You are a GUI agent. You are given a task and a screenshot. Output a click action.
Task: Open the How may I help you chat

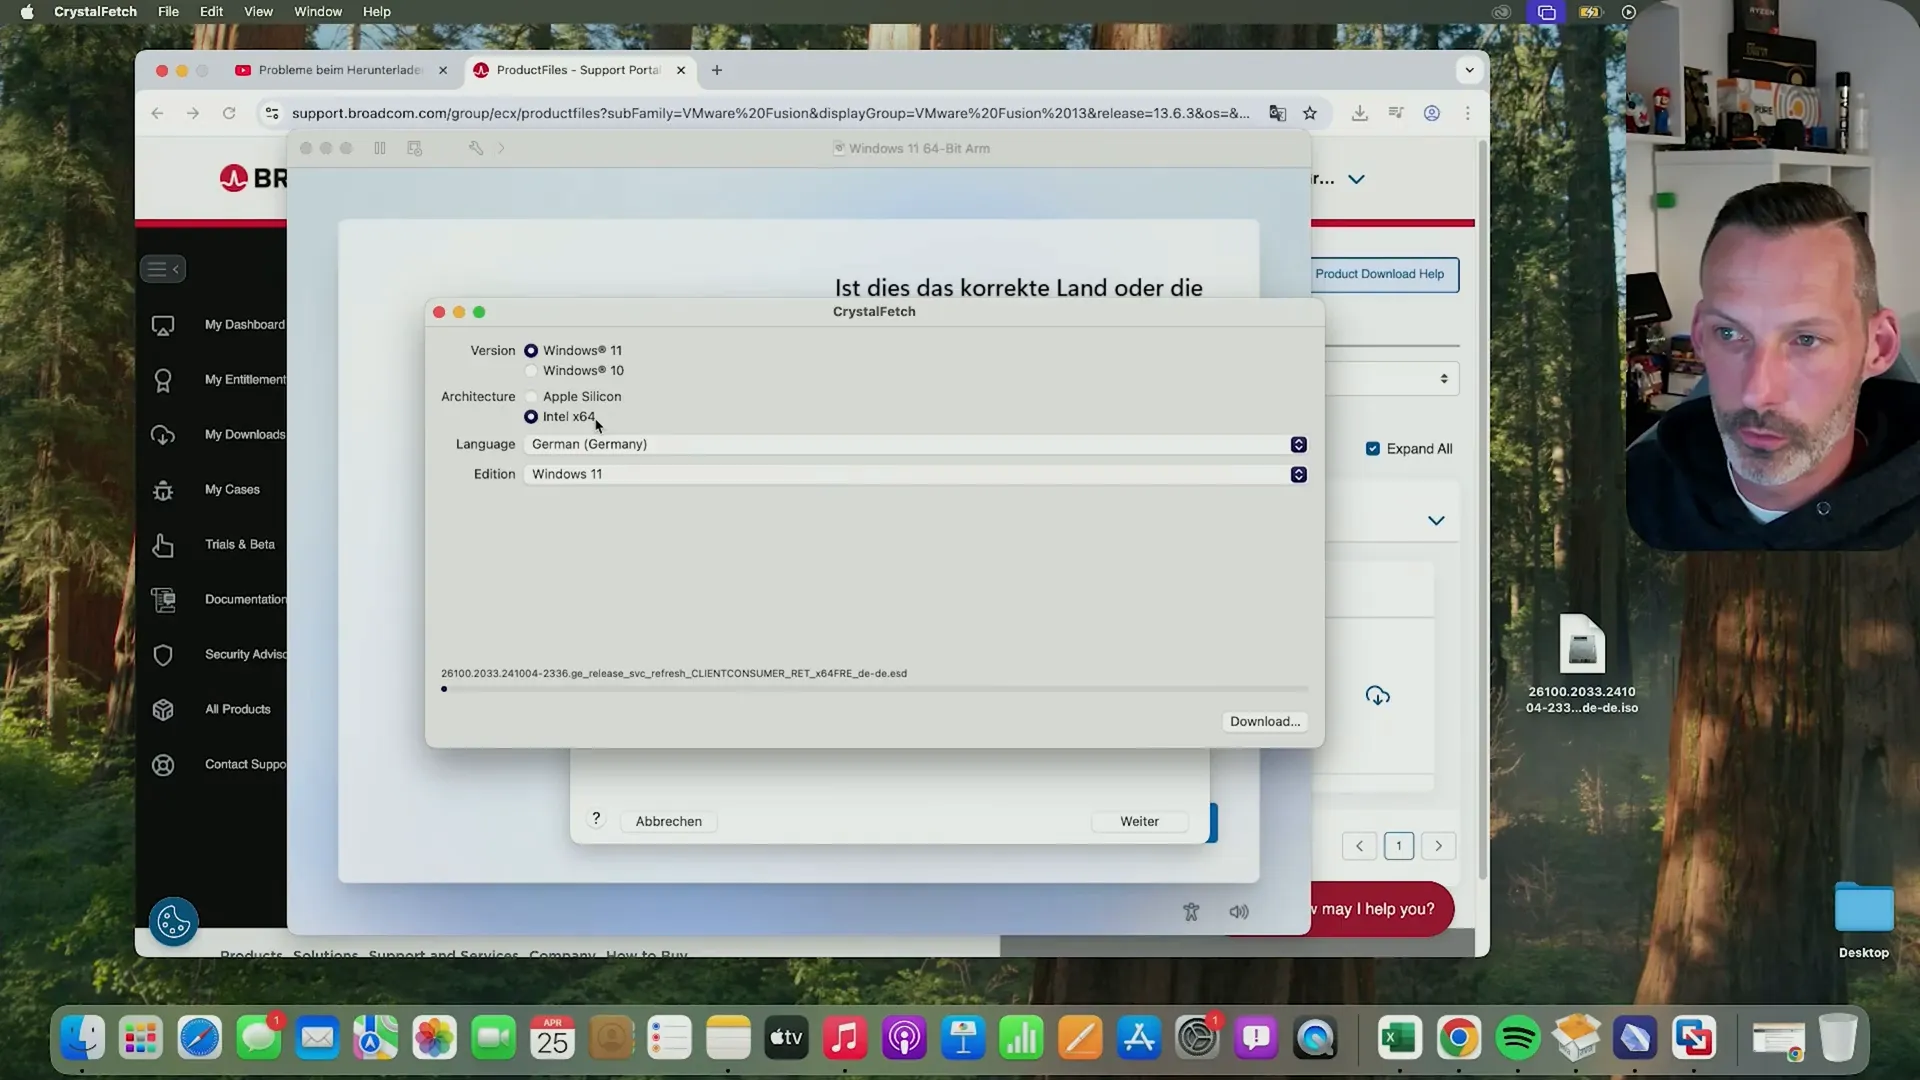pyautogui.click(x=1381, y=909)
